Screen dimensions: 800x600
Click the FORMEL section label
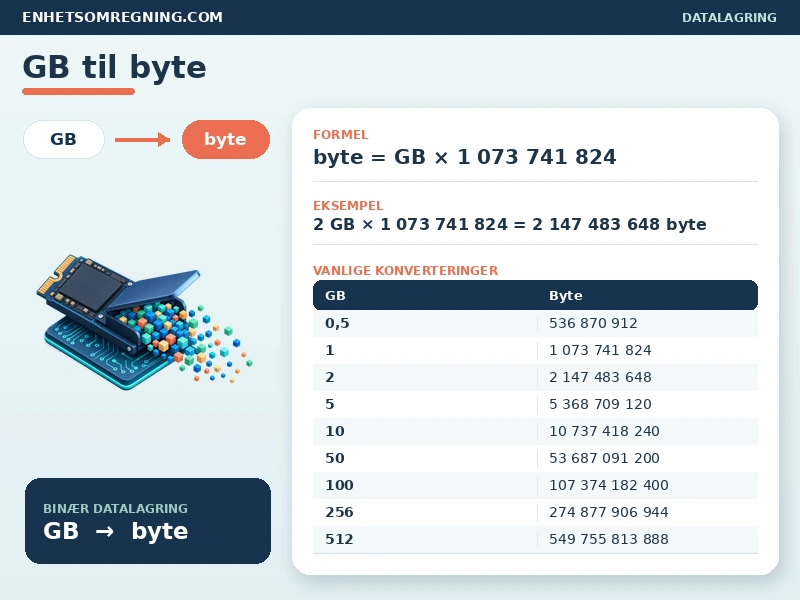click(x=340, y=135)
